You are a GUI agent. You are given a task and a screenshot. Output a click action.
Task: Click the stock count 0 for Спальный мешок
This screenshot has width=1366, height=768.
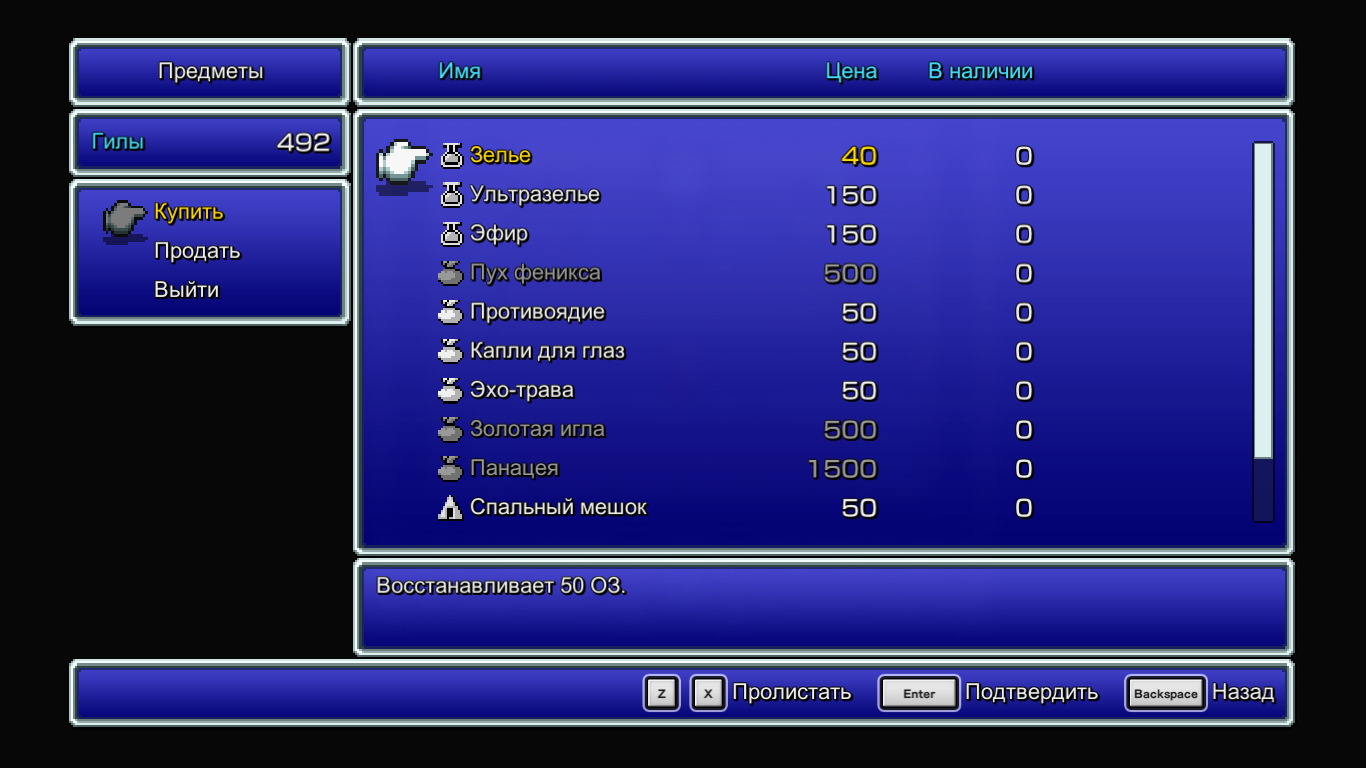[x=1023, y=508]
